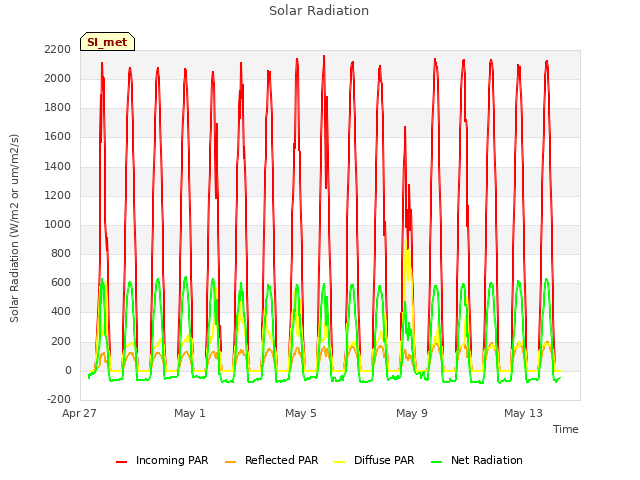Click the 1200 y-axis tick label
This screenshot has width=640, height=480.
pos(58,196)
